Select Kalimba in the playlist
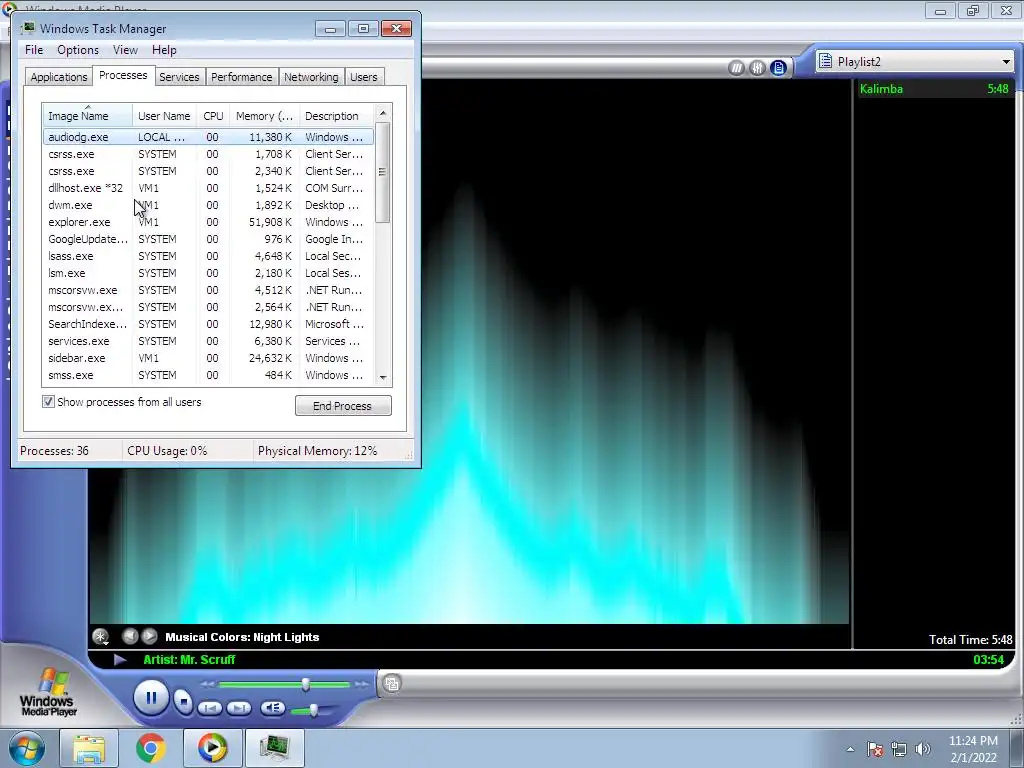Screen dimensions: 1024x768 934,89
